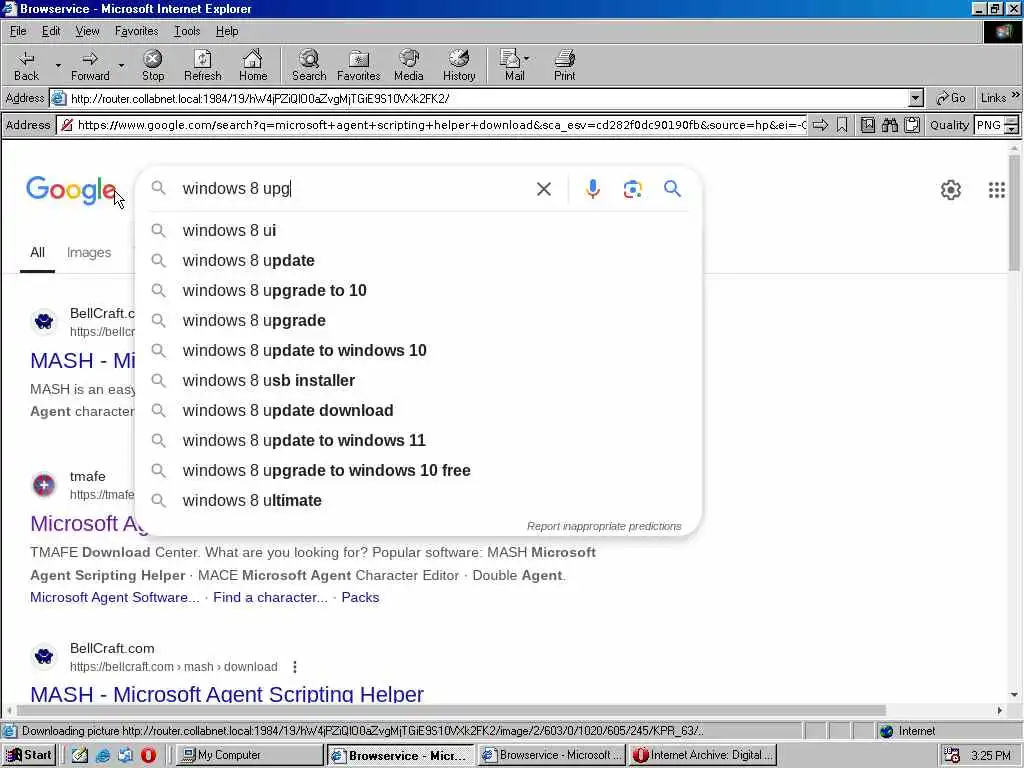The image size is (1024, 768).
Task: Open the IE address bar dropdown
Action: pos(916,99)
